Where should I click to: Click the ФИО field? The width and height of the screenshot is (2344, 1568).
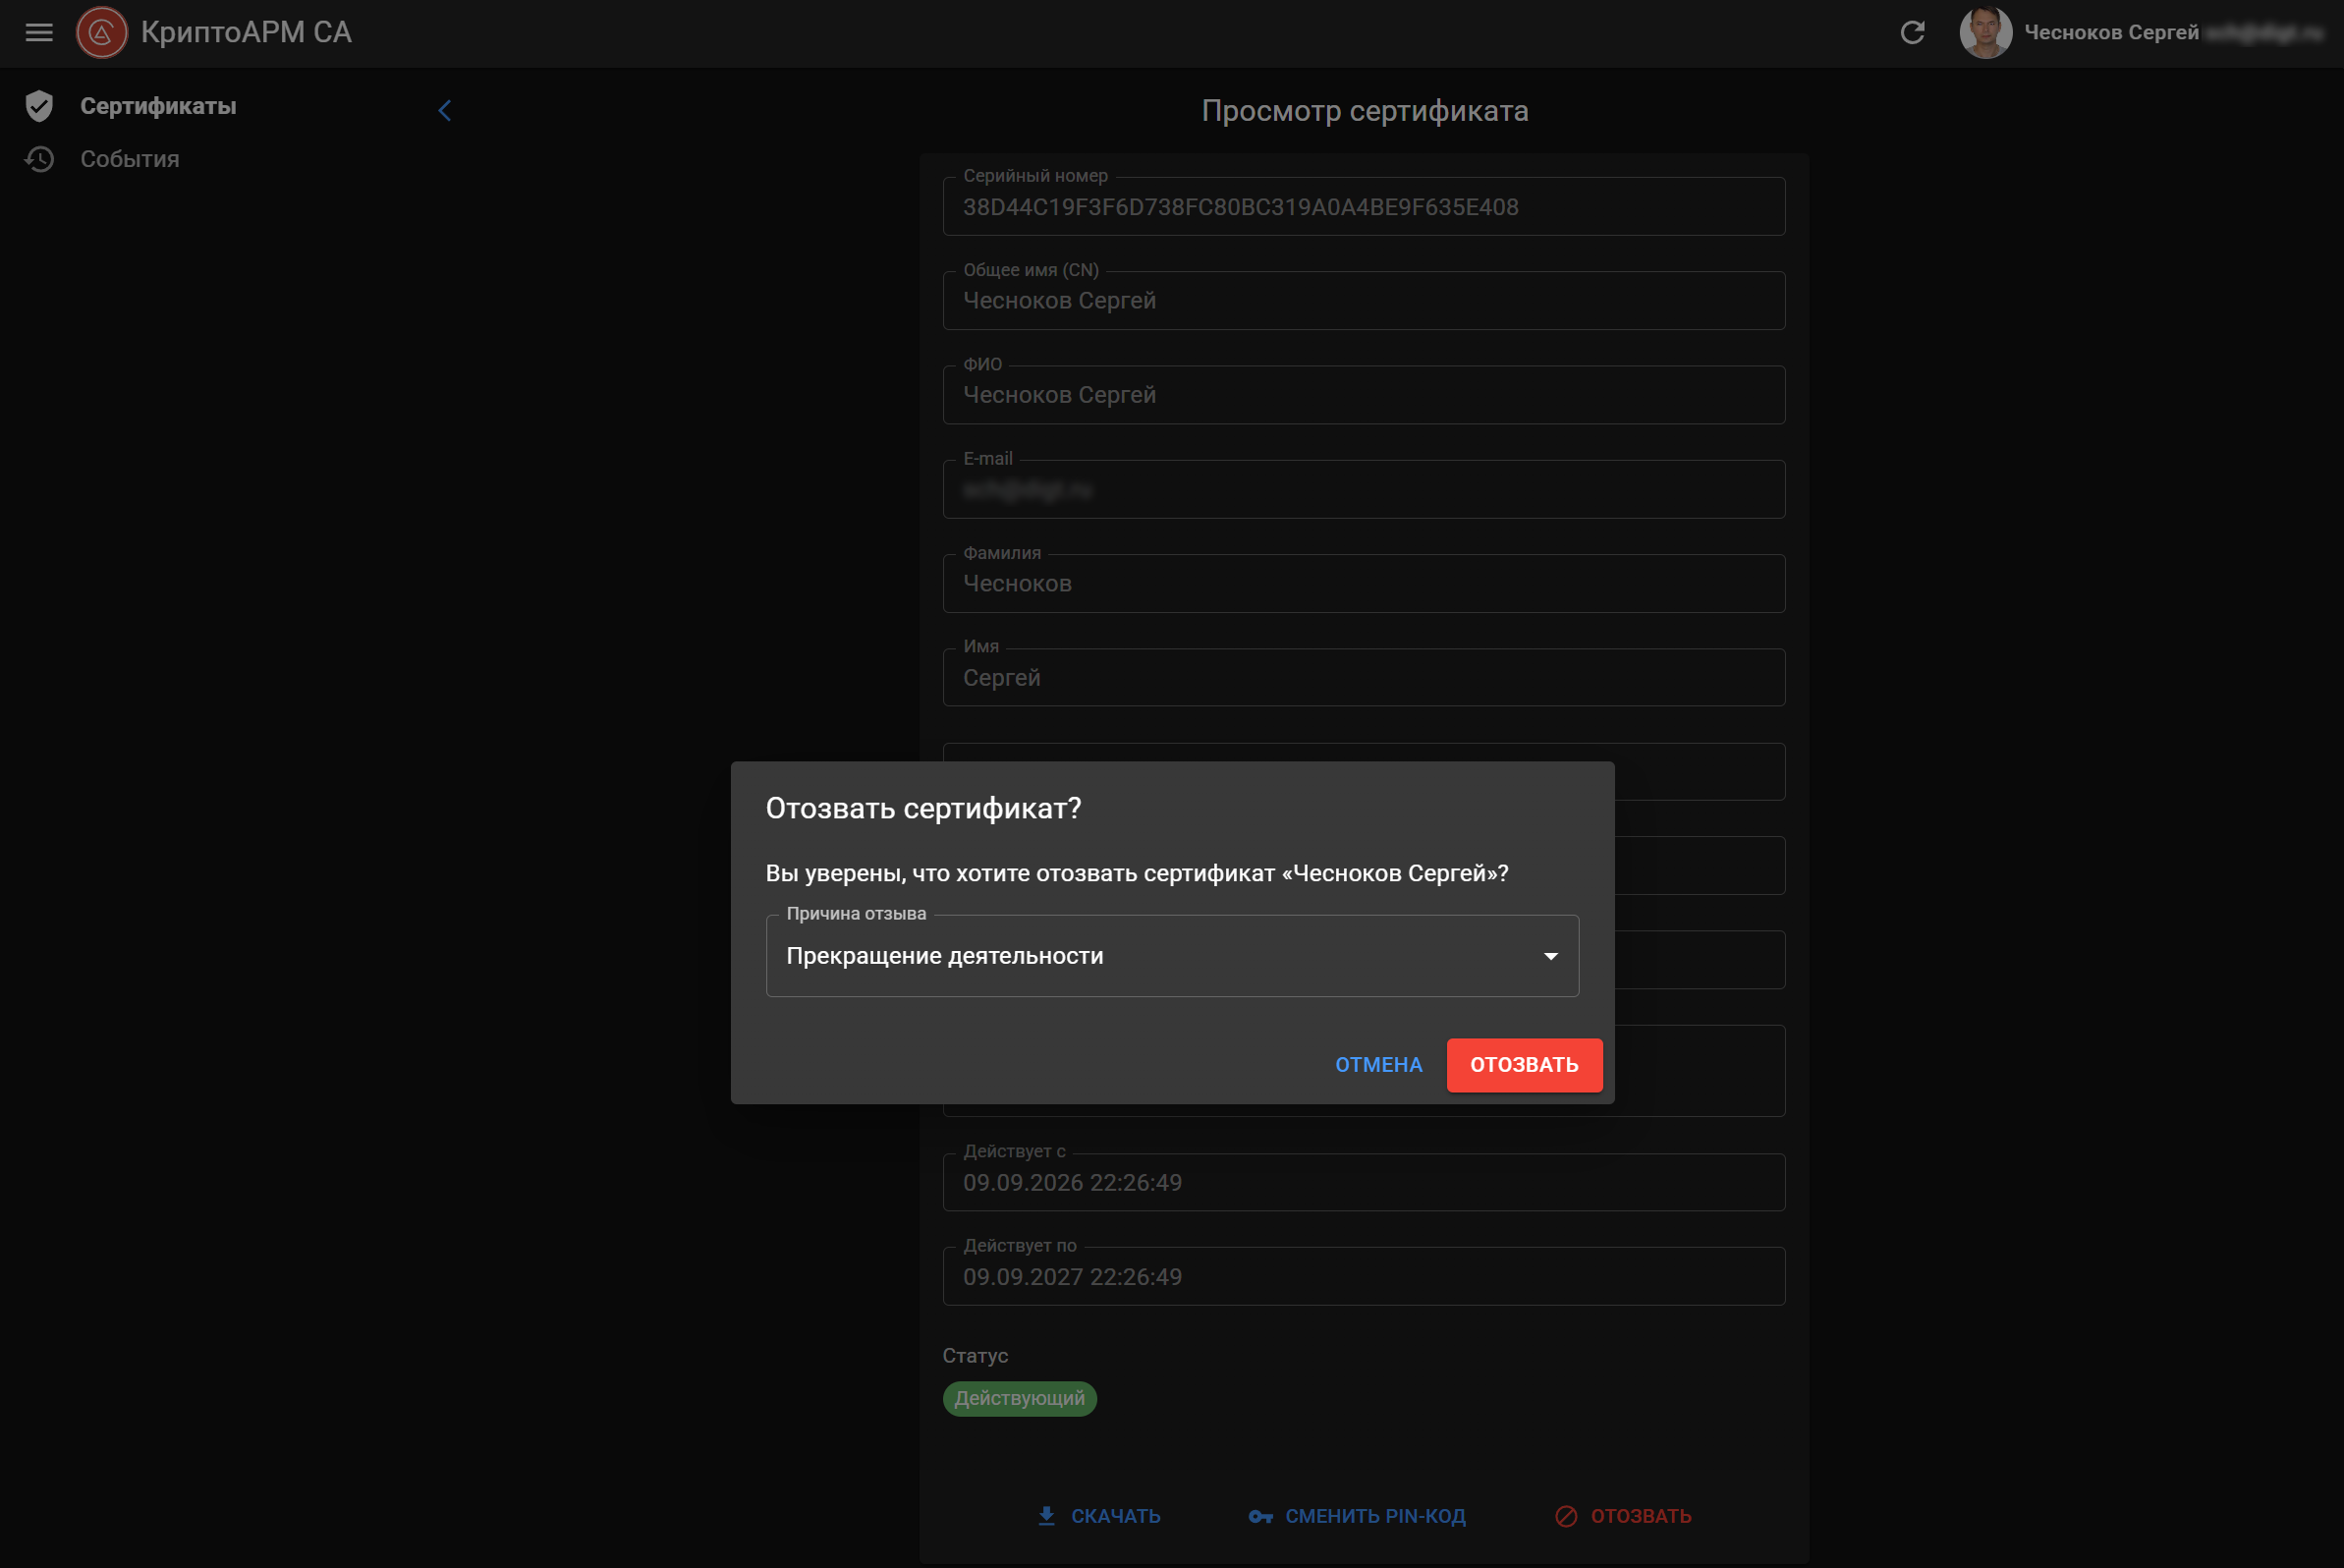pos(1364,395)
